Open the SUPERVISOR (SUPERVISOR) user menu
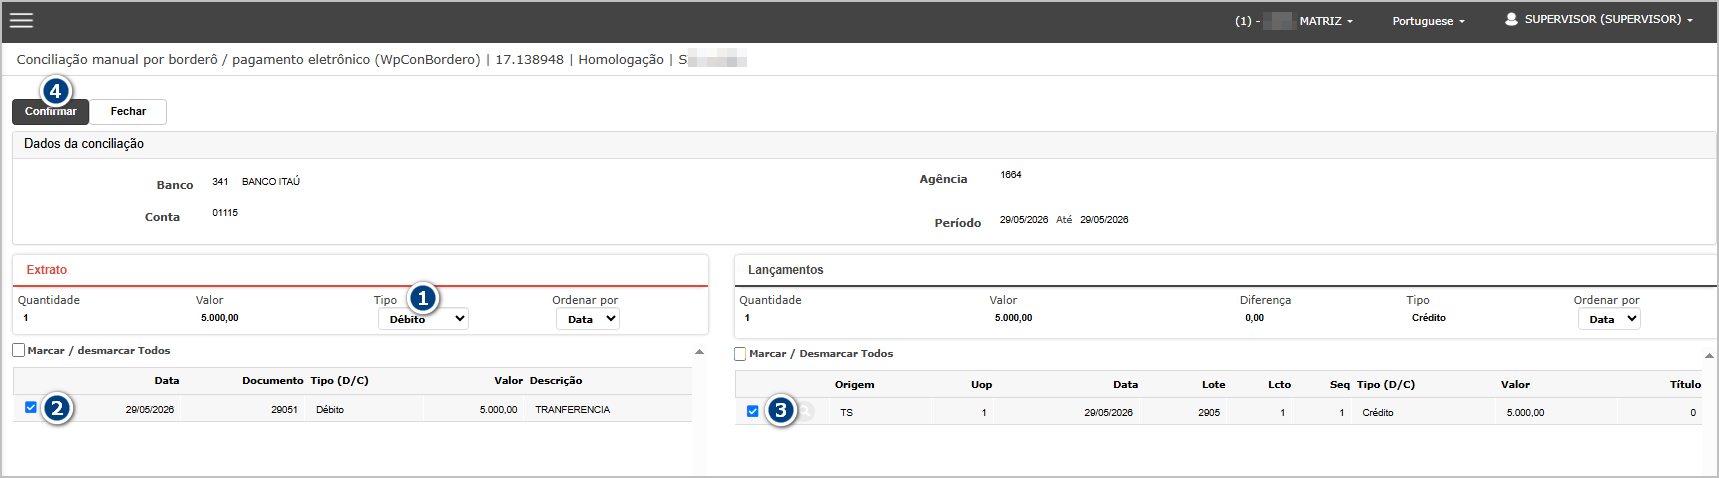 (1608, 19)
